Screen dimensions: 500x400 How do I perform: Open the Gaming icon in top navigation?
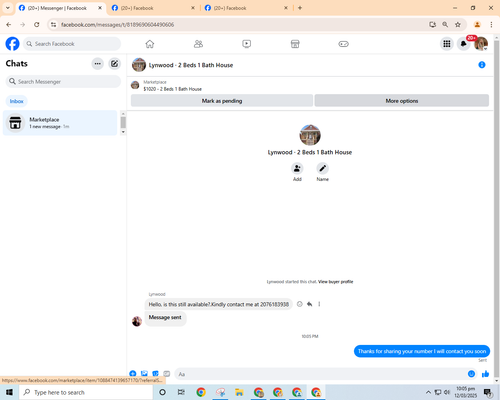(x=343, y=44)
